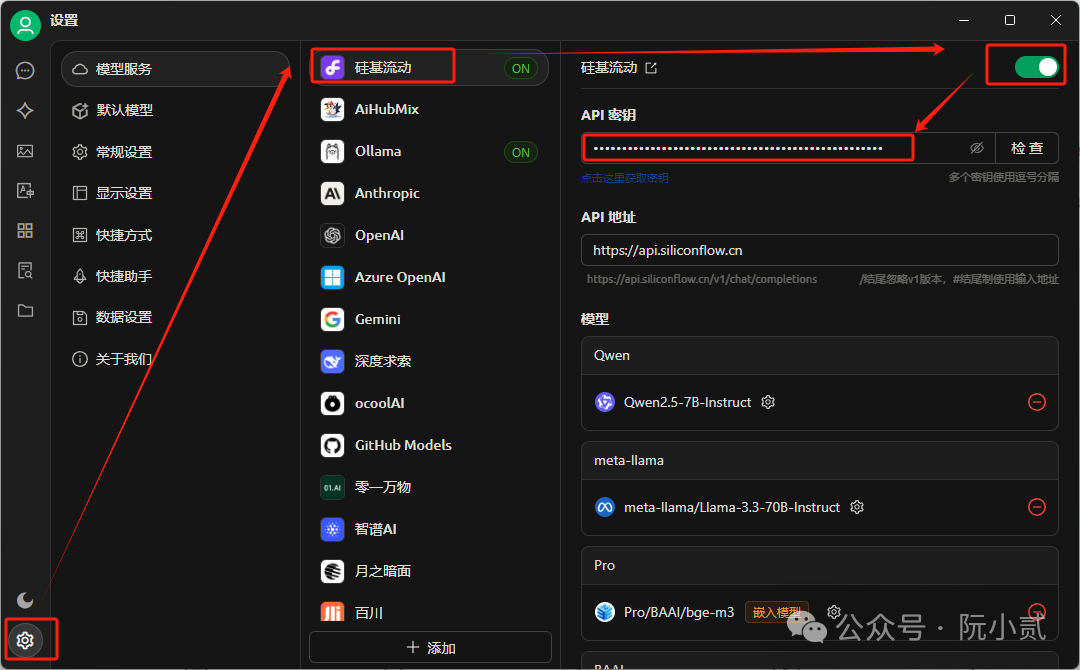
Task: Select the OpenAI provider
Action: click(x=428, y=235)
